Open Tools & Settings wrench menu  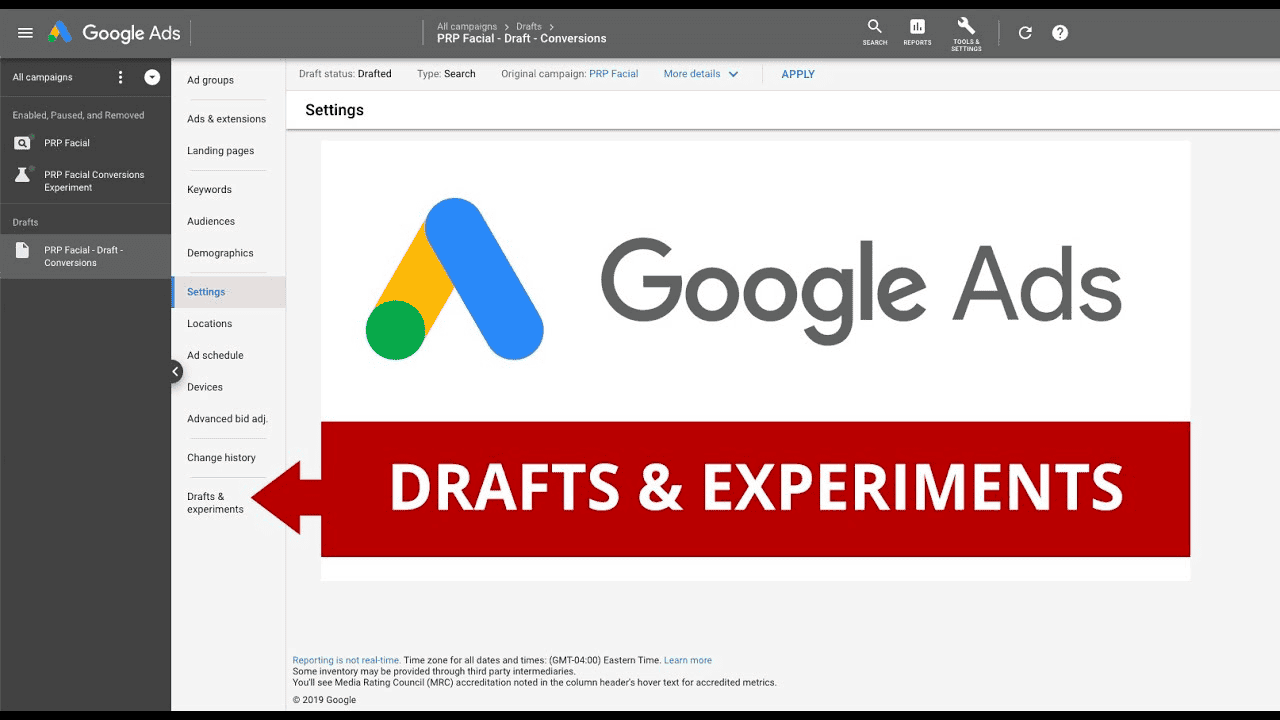point(965,32)
